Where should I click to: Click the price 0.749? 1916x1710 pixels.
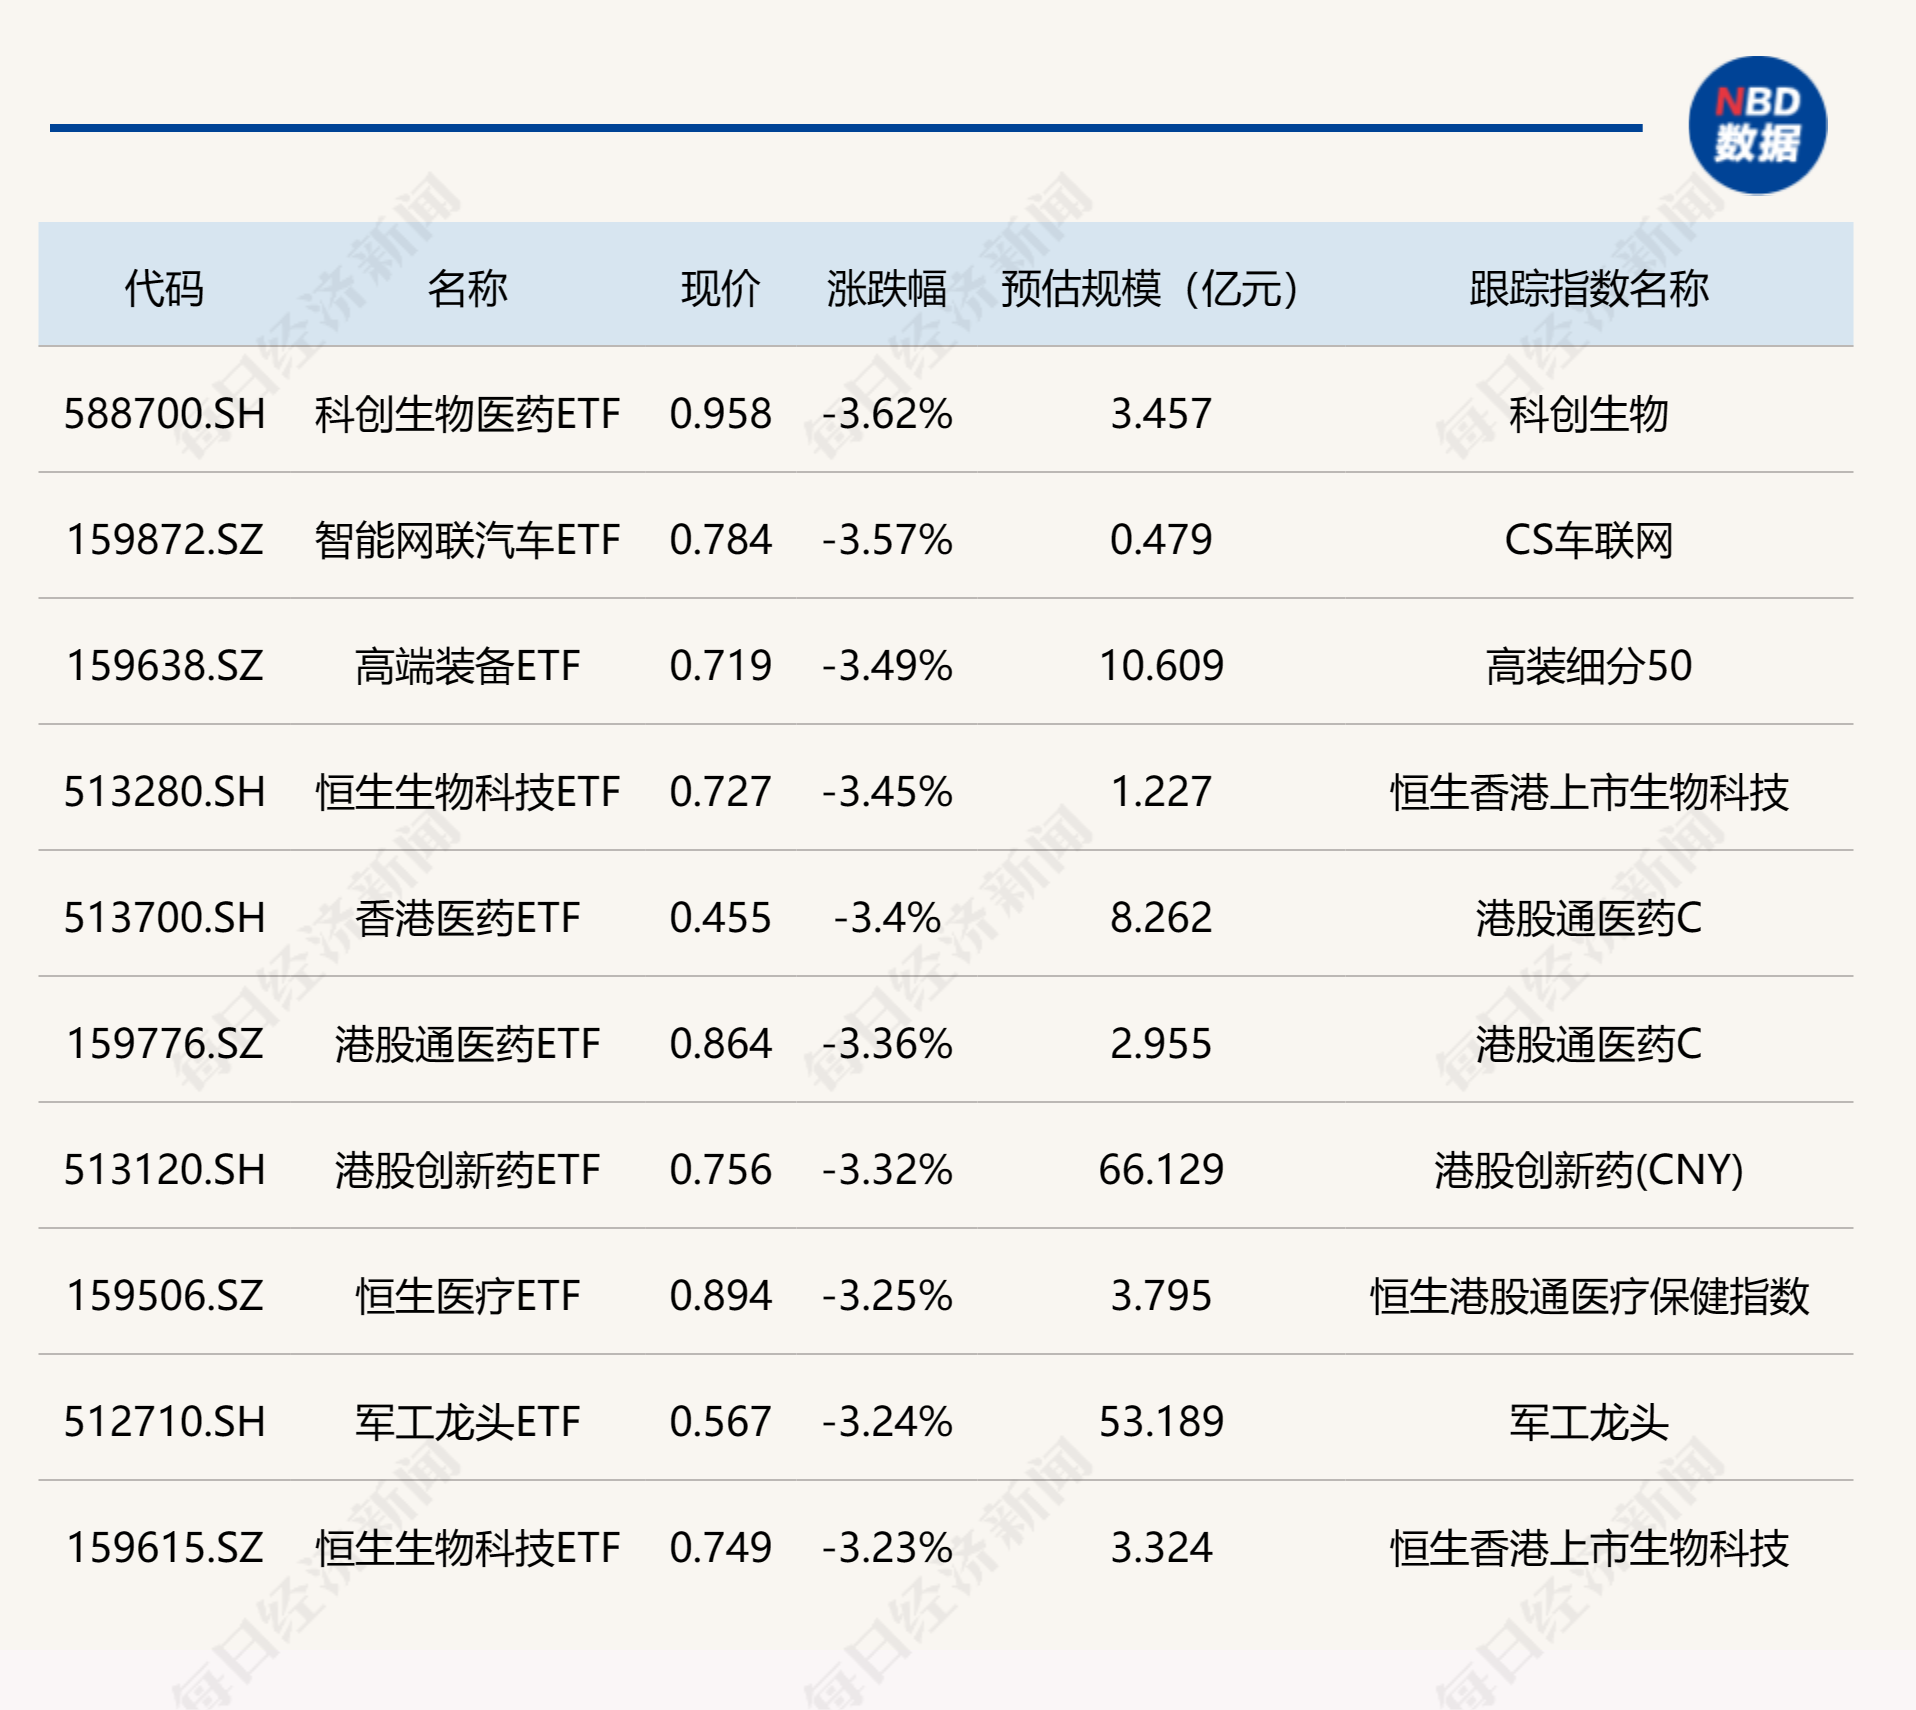720,1548
